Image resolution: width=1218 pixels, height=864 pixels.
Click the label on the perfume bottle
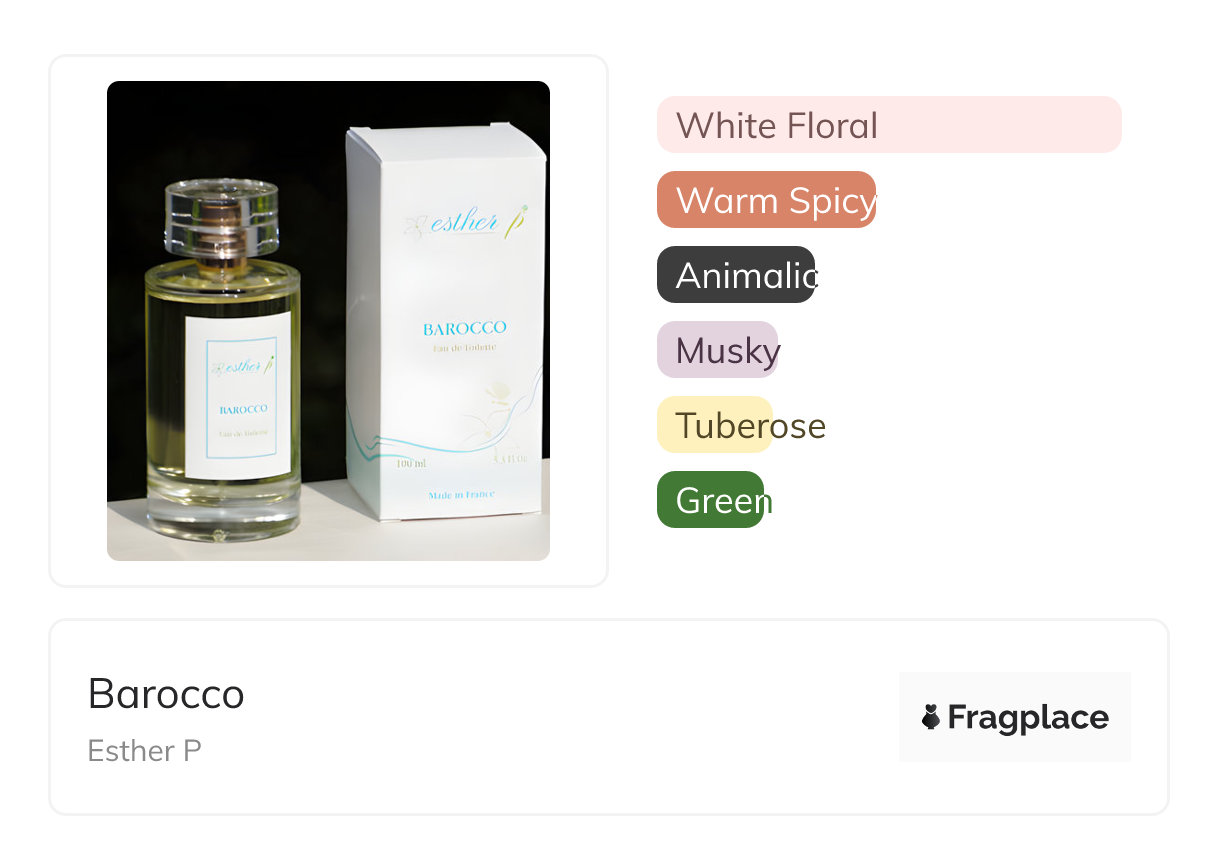coord(239,397)
